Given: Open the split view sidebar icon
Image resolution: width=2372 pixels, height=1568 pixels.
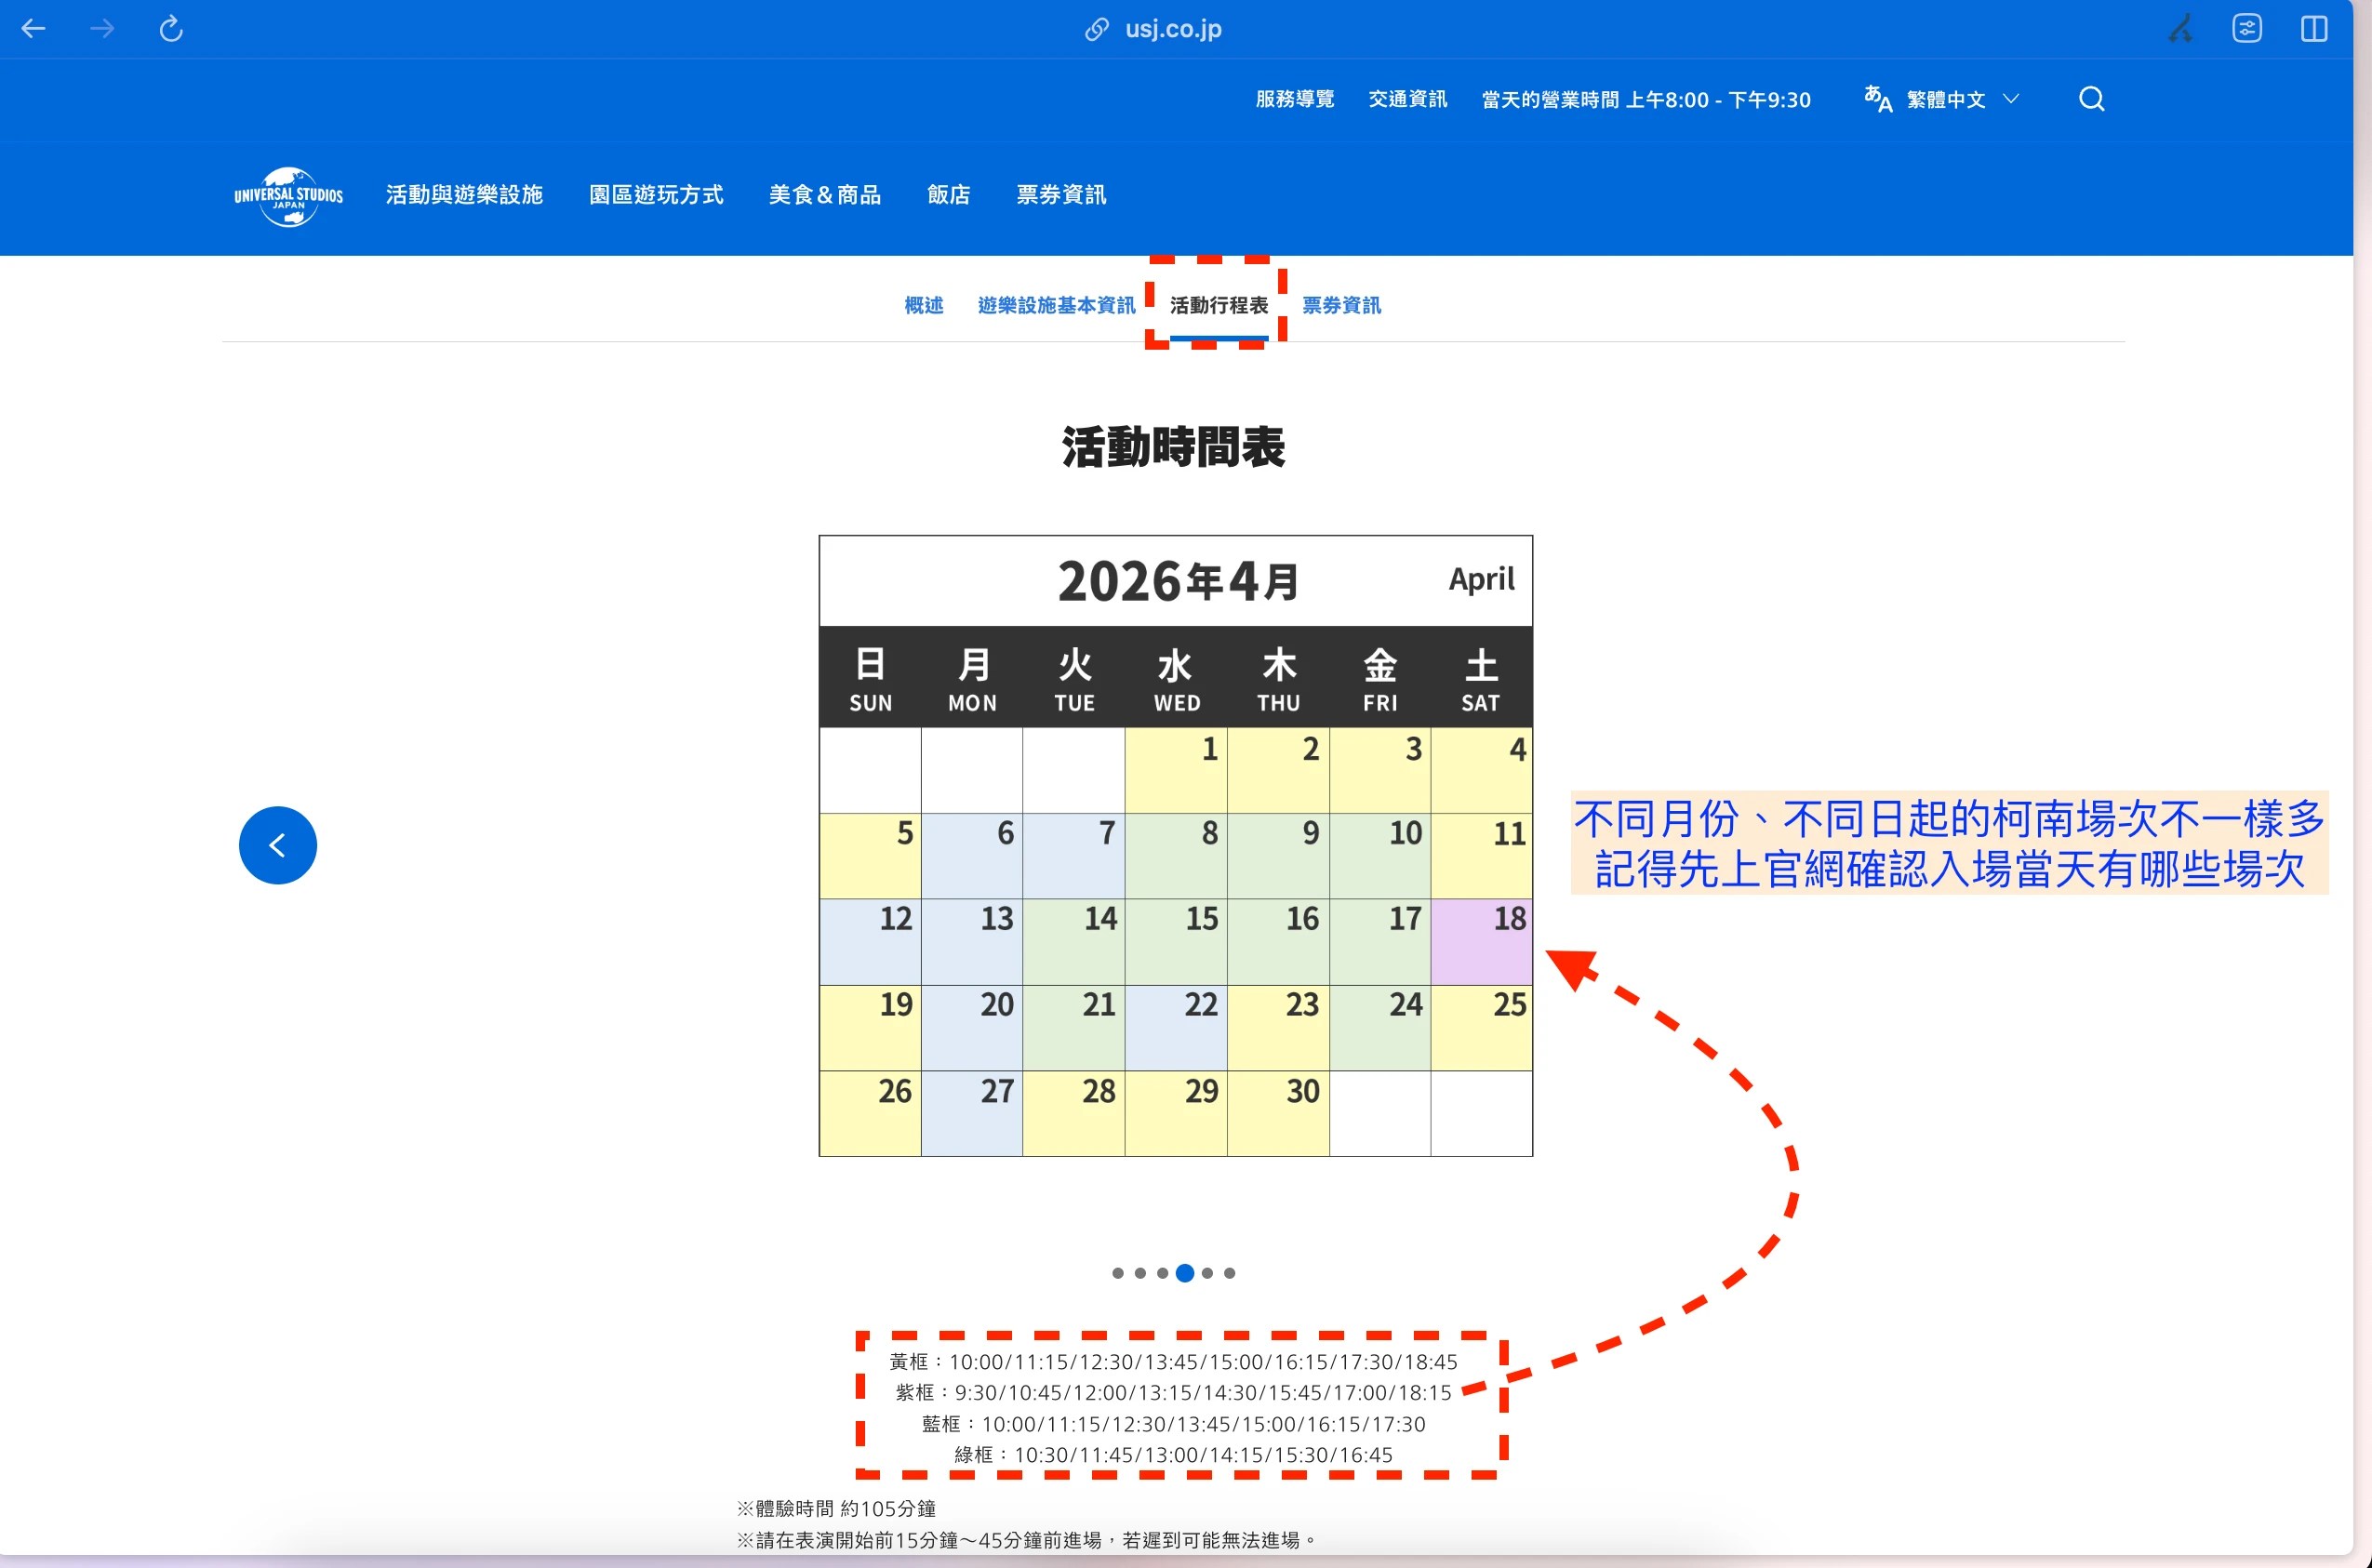Looking at the screenshot, I should [x=2314, y=29].
